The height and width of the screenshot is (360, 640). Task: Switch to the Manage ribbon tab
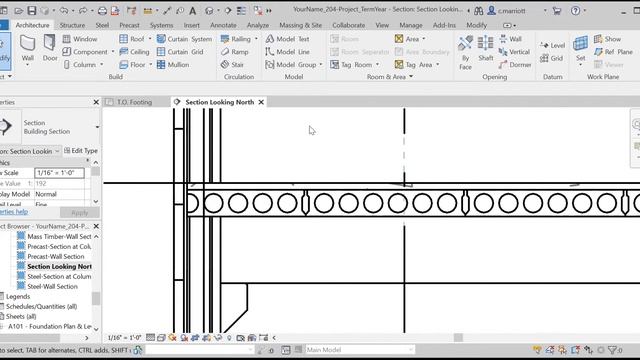pyautogui.click(x=411, y=25)
